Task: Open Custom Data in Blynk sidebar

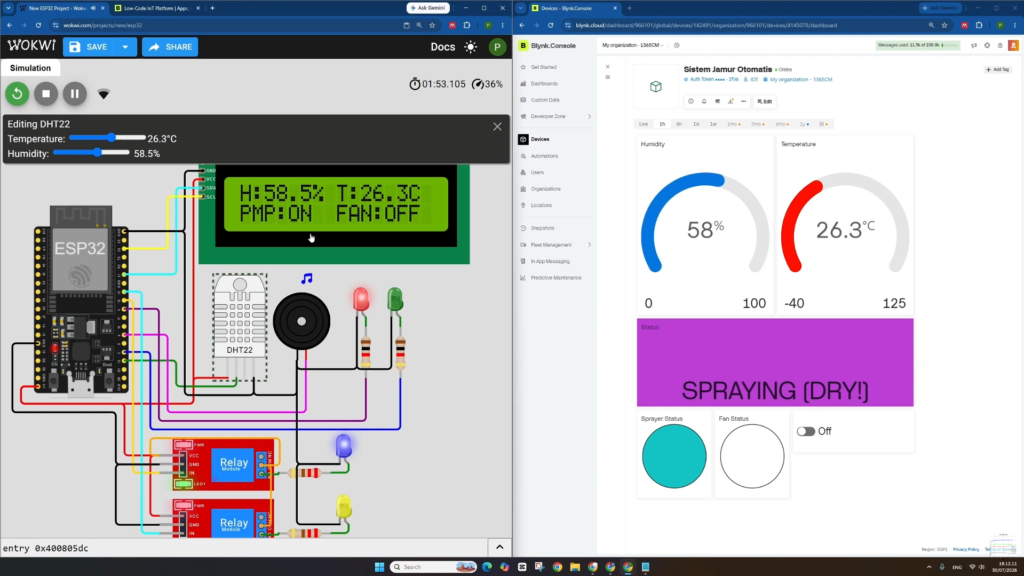Action: (545, 100)
